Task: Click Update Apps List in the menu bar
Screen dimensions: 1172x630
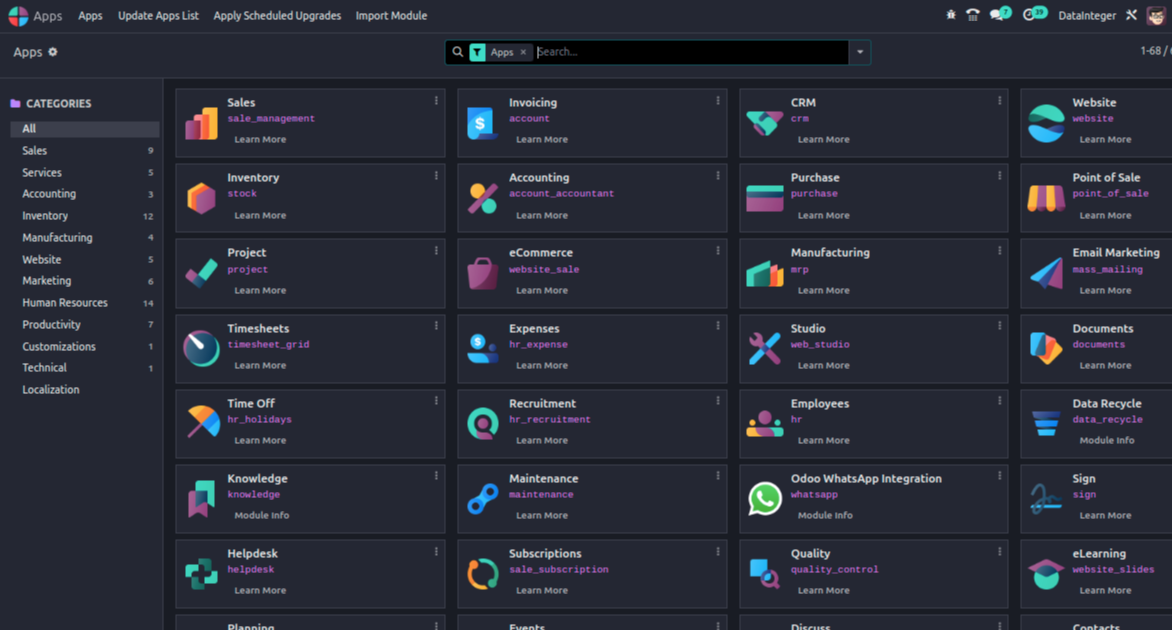Action: tap(158, 16)
